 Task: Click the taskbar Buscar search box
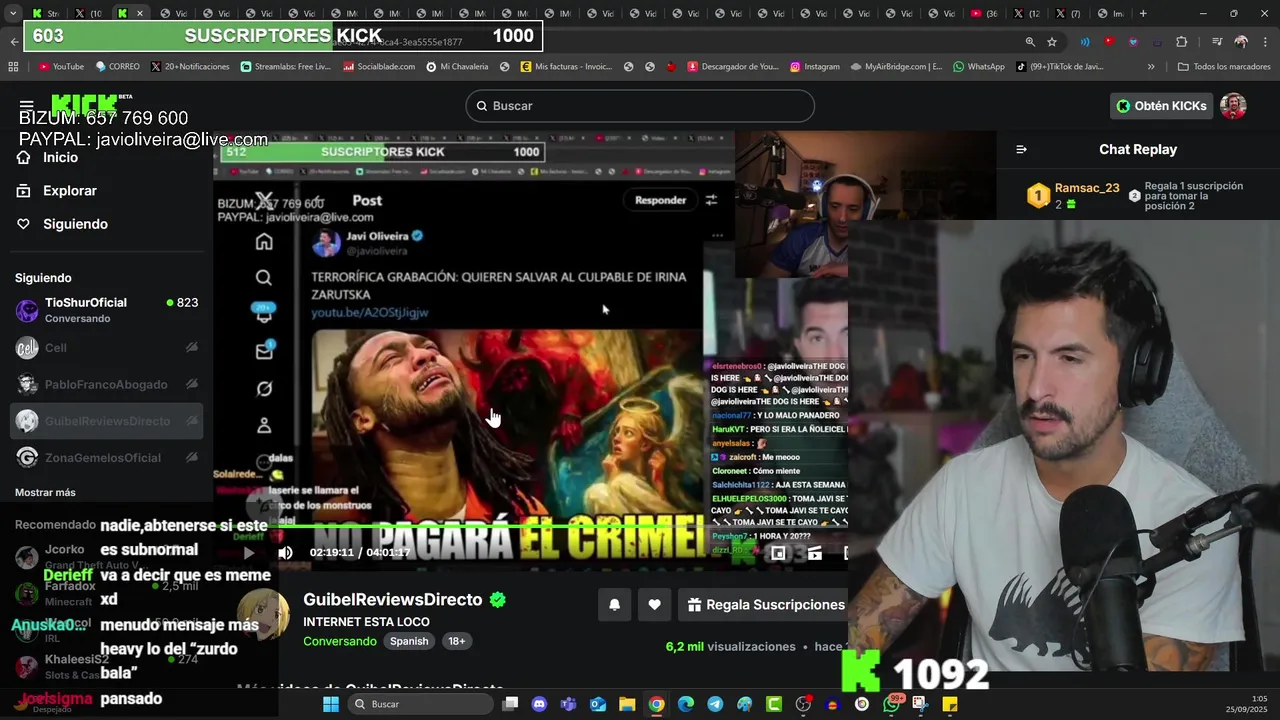click(420, 704)
